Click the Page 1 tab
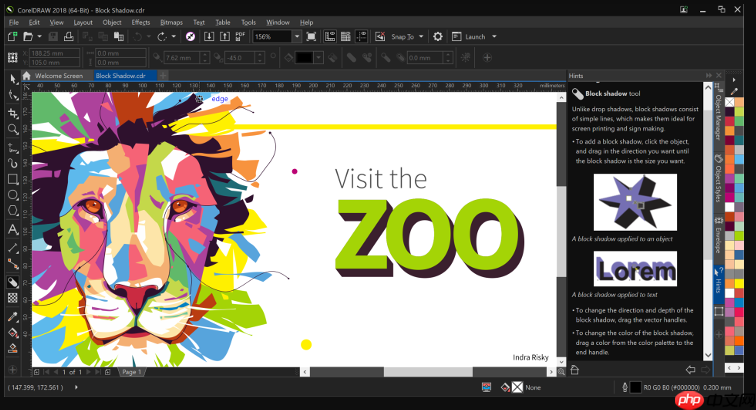 (131, 372)
